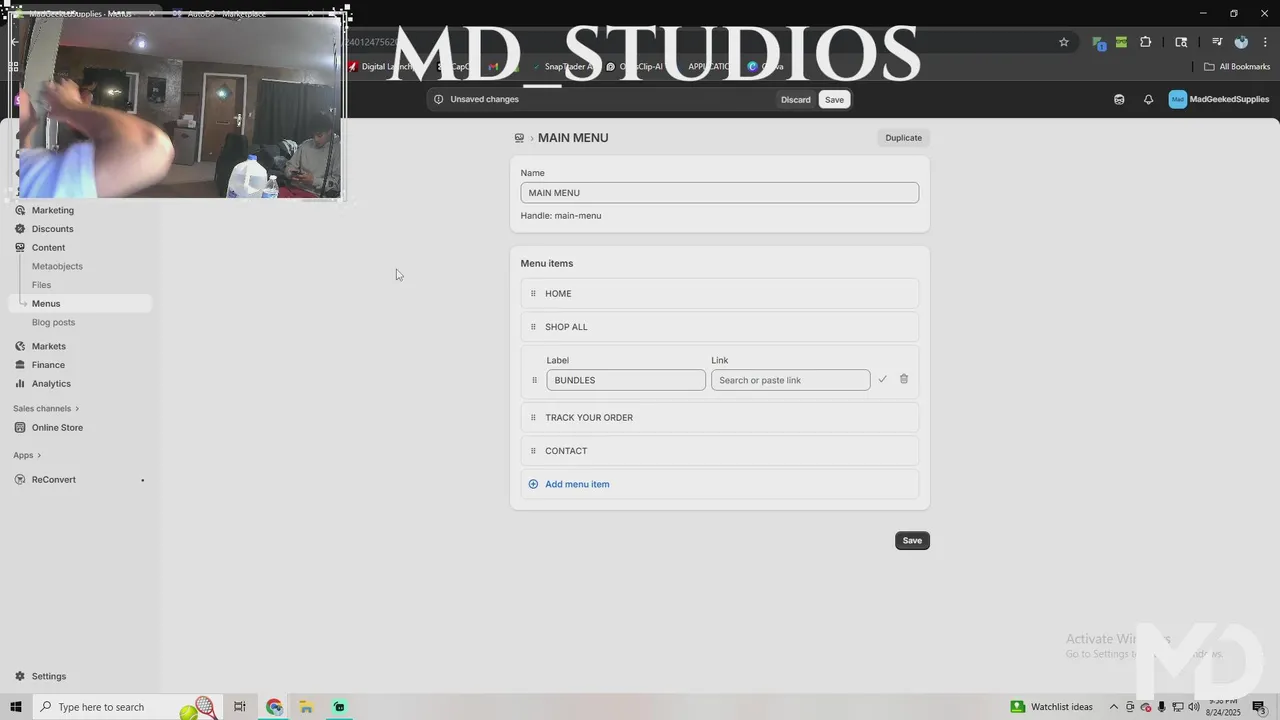Expand the Sales channels section
Screen dimensions: 1280x720
click(46, 409)
